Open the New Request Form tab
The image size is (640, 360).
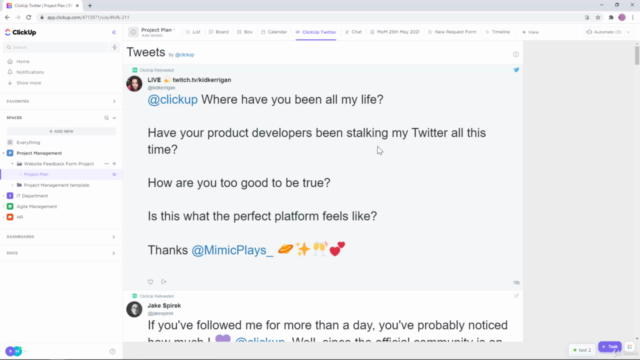(452, 32)
